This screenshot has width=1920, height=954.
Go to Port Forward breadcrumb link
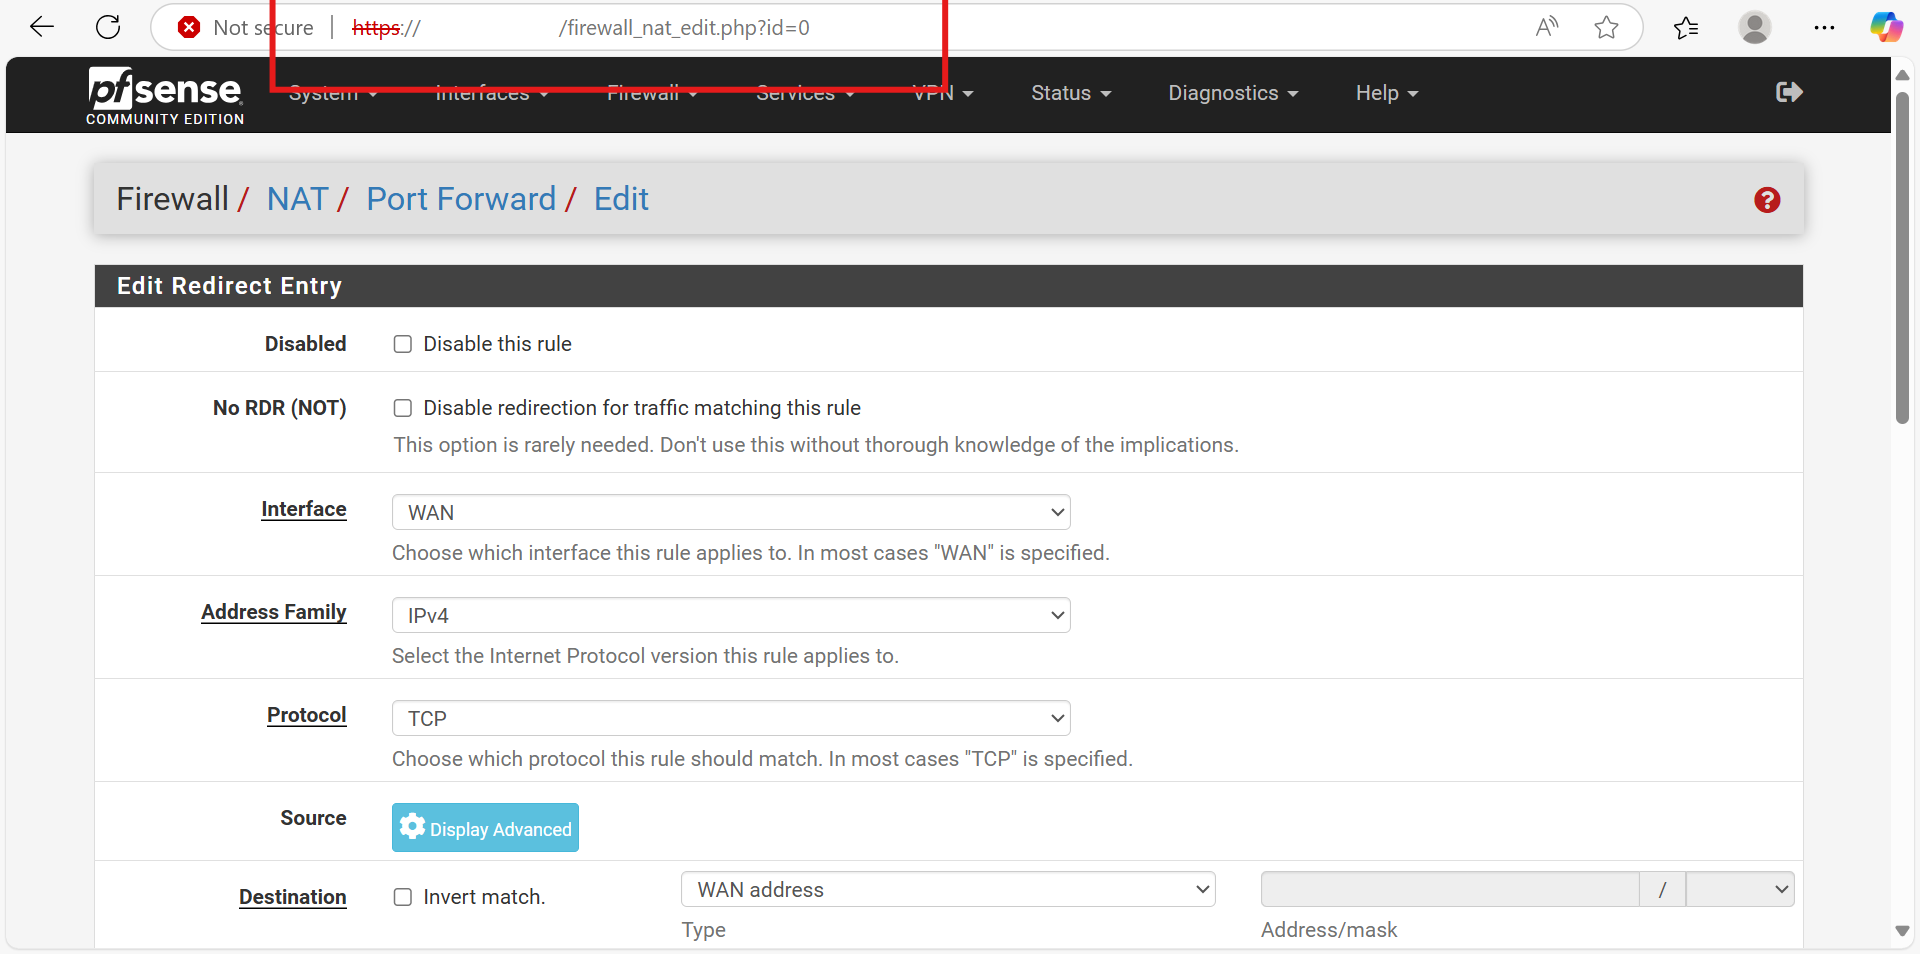pyautogui.click(x=460, y=199)
